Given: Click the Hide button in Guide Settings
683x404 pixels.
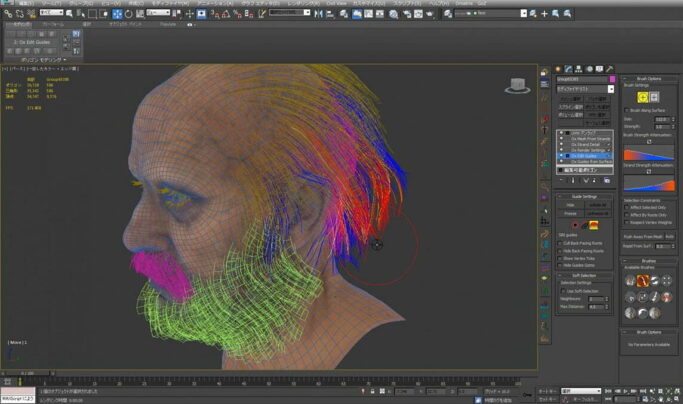Looking at the screenshot, I should click(x=571, y=205).
